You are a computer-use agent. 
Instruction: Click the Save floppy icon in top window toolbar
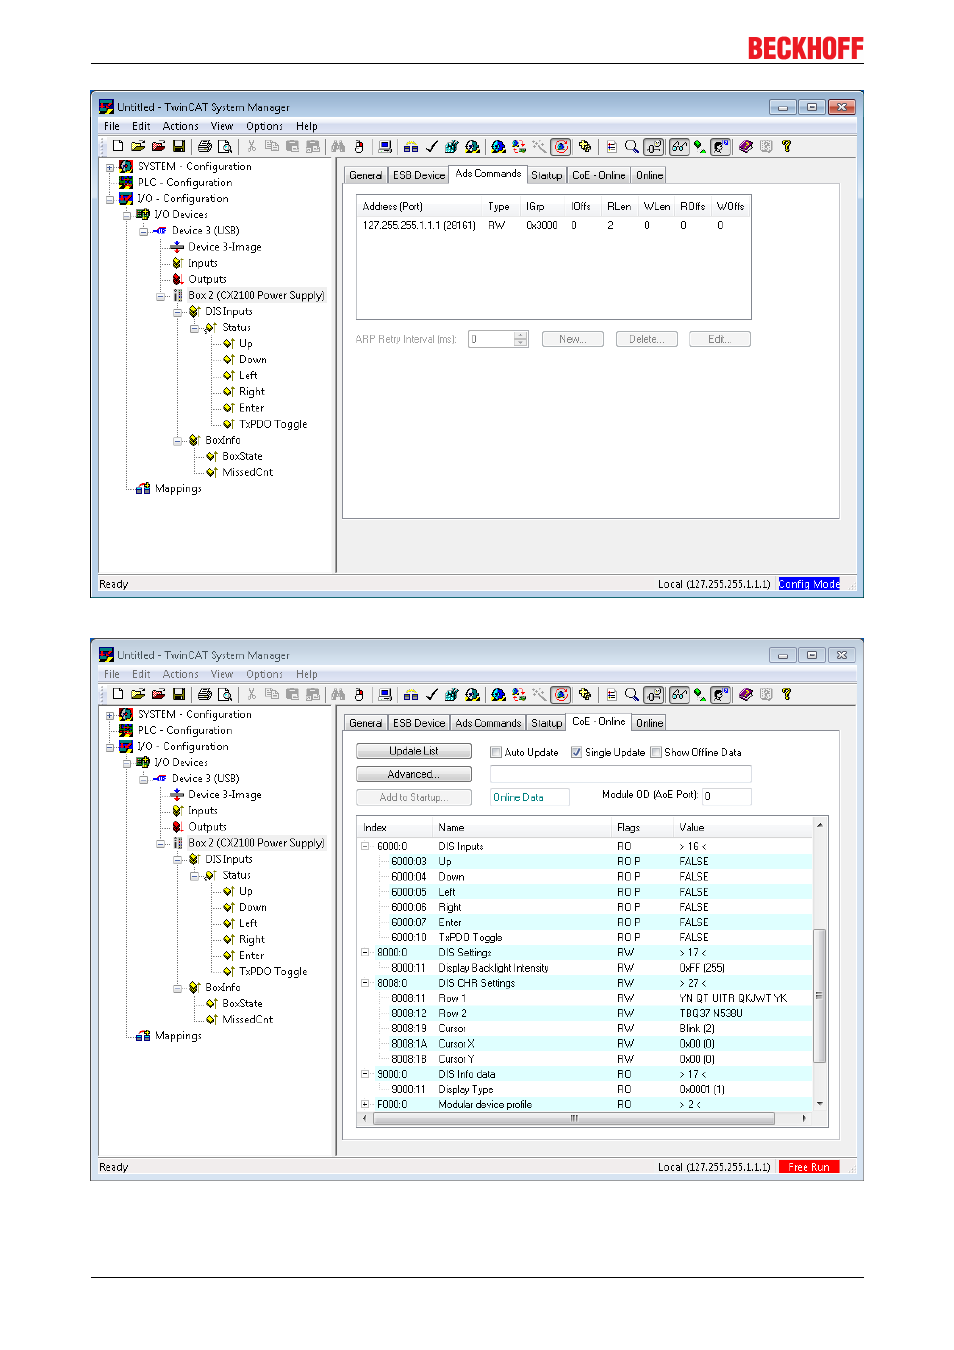(179, 146)
